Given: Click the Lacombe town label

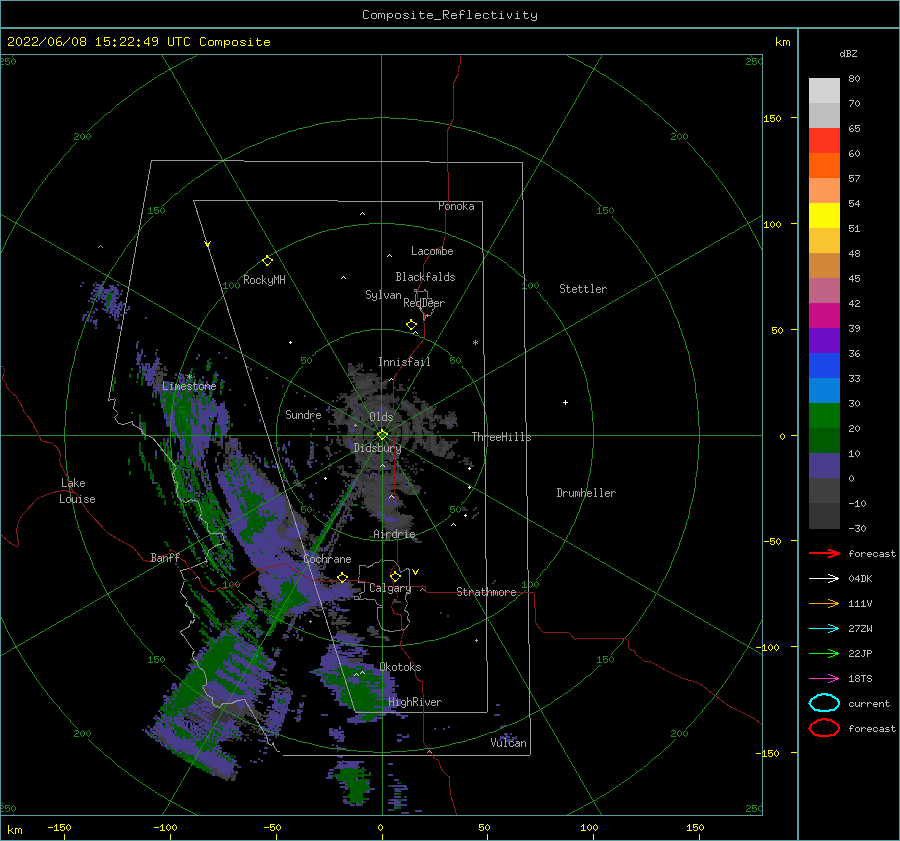Looking at the screenshot, I should coord(432,251).
